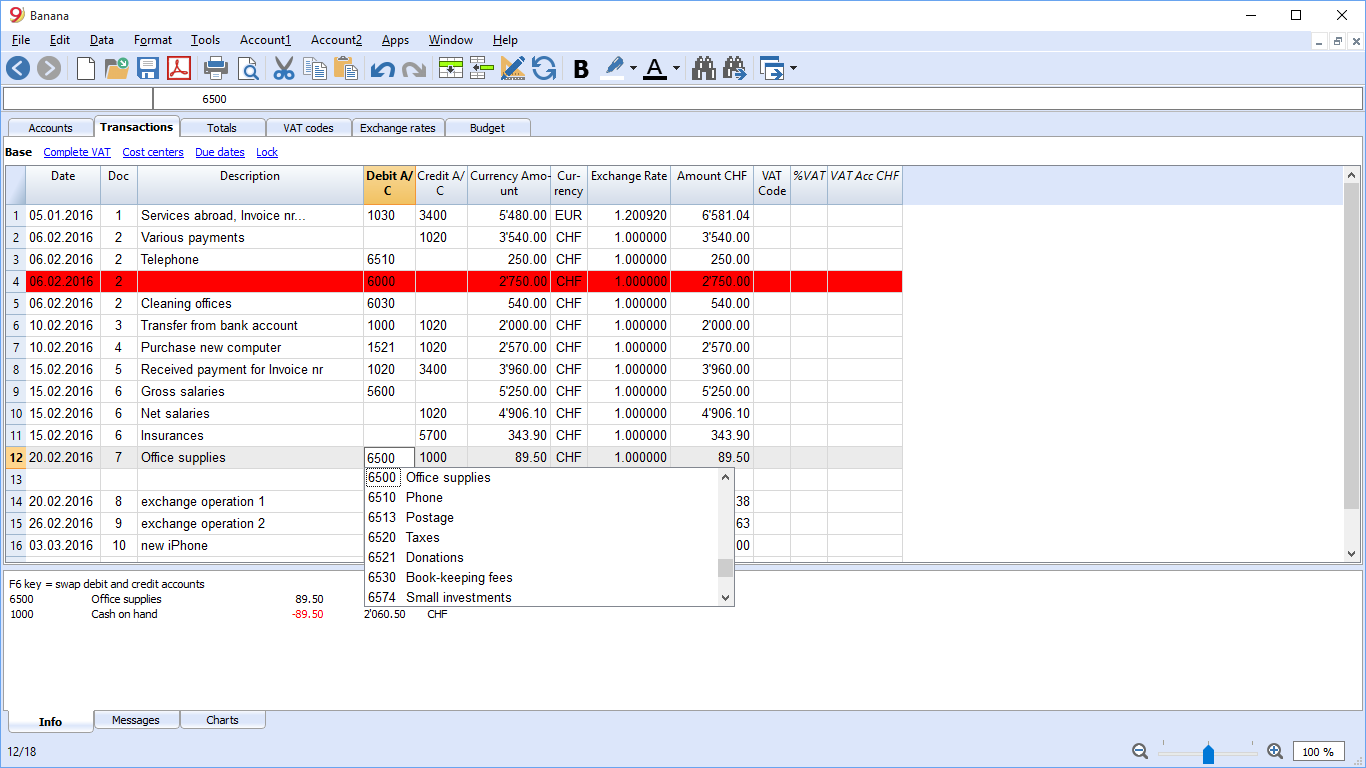Open the highlighter color dropdown
The height and width of the screenshot is (768, 1366).
(632, 68)
